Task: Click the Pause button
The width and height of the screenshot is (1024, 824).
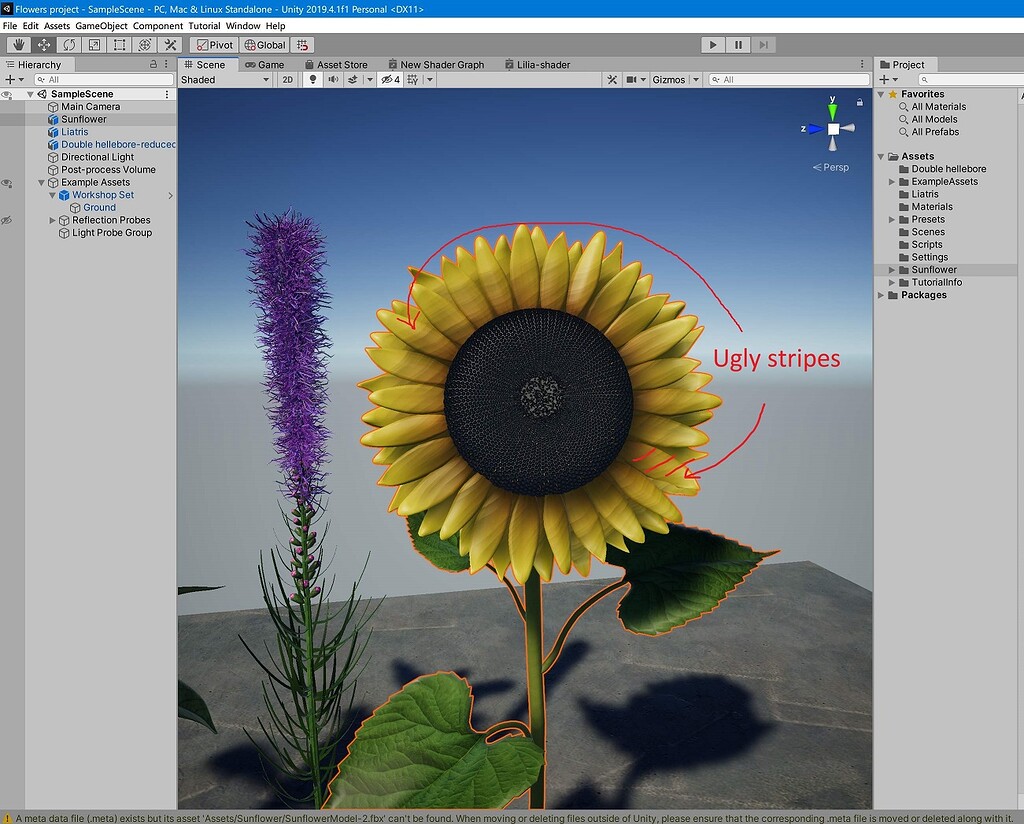Action: click(738, 44)
